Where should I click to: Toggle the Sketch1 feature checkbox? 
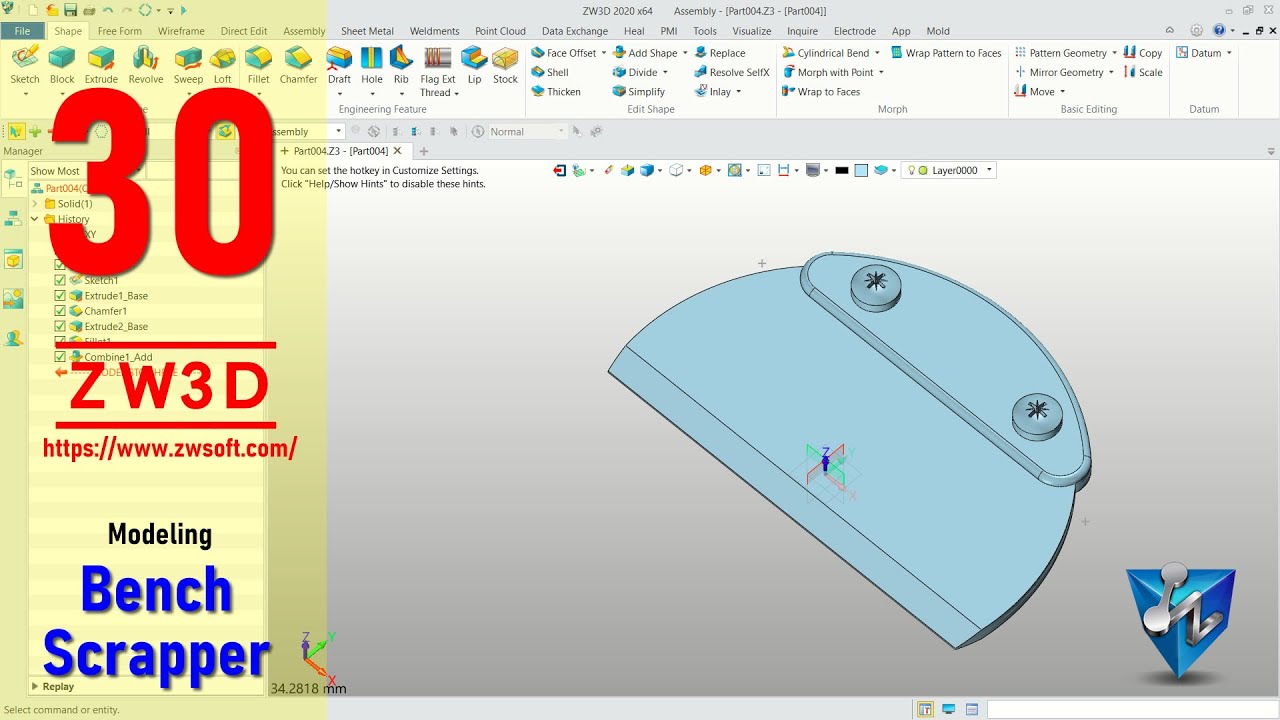(x=60, y=280)
